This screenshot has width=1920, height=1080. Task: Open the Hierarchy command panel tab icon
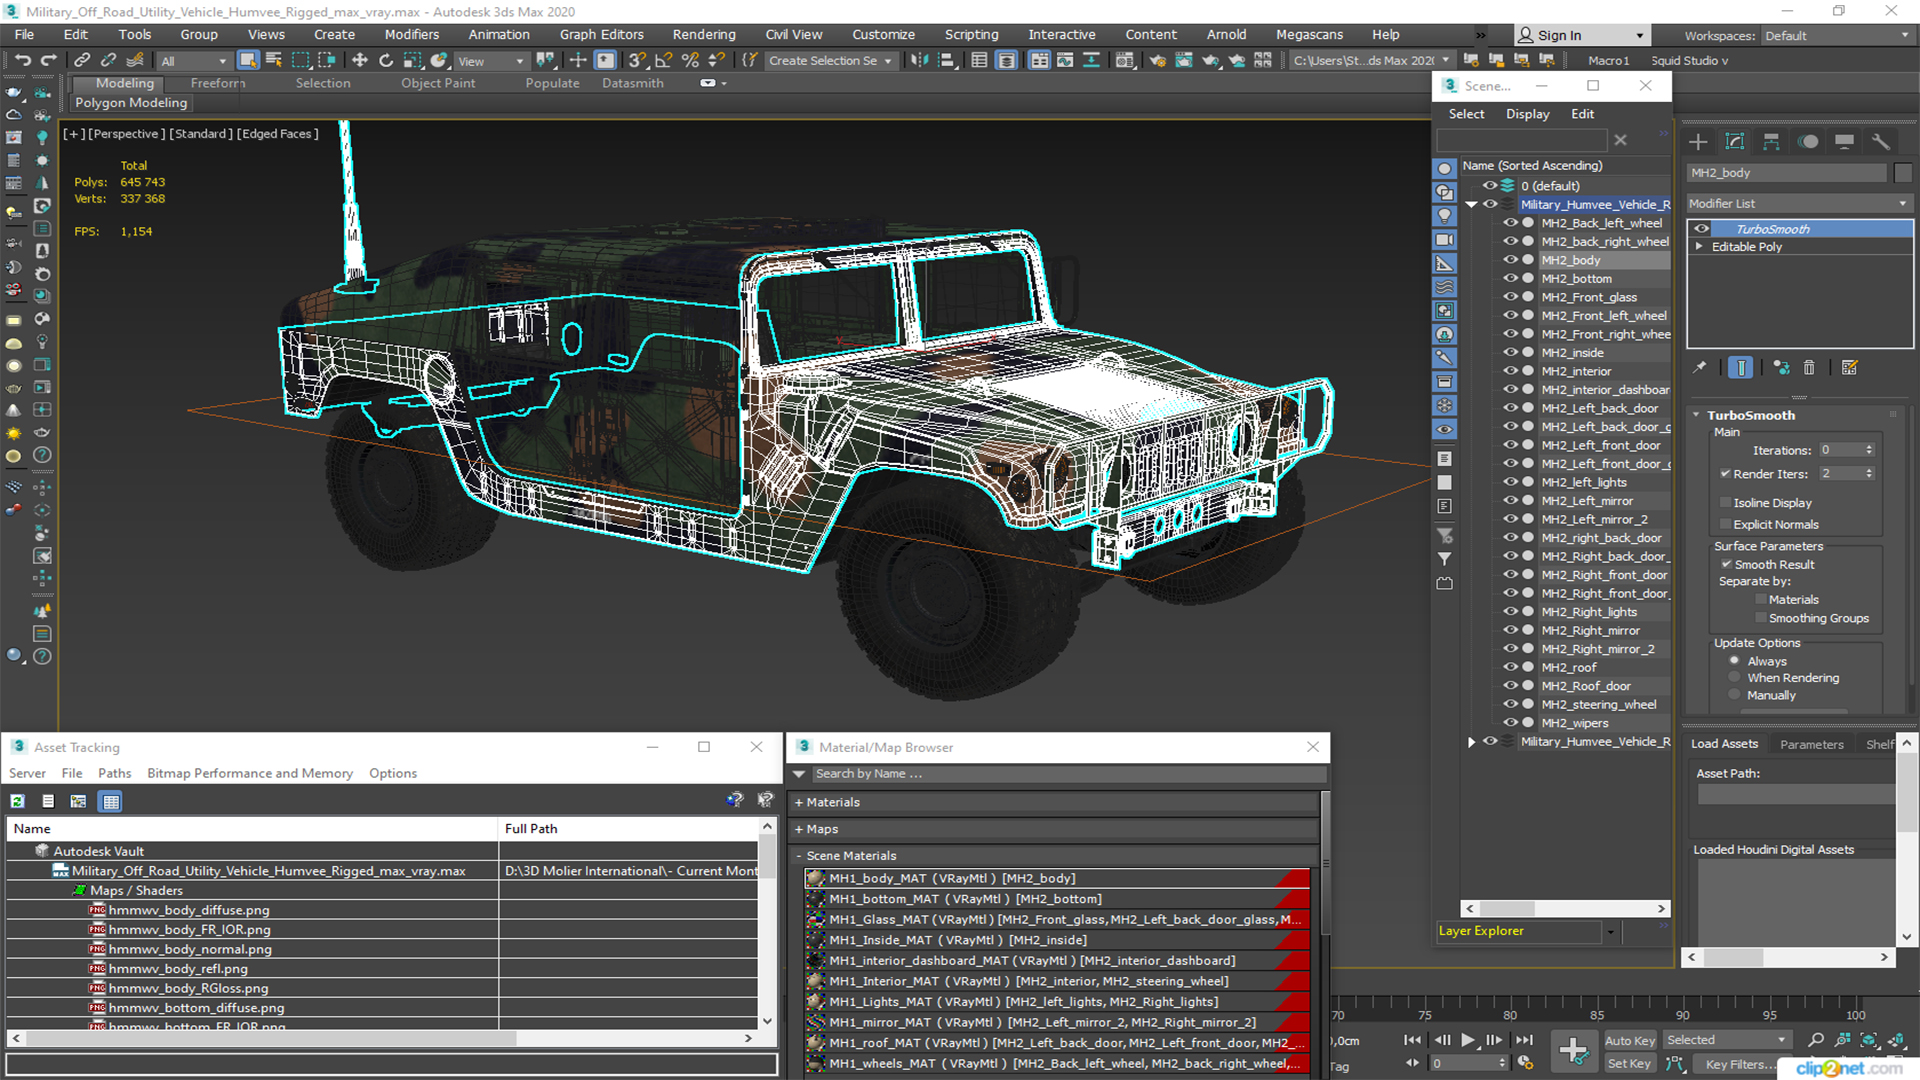point(1771,142)
